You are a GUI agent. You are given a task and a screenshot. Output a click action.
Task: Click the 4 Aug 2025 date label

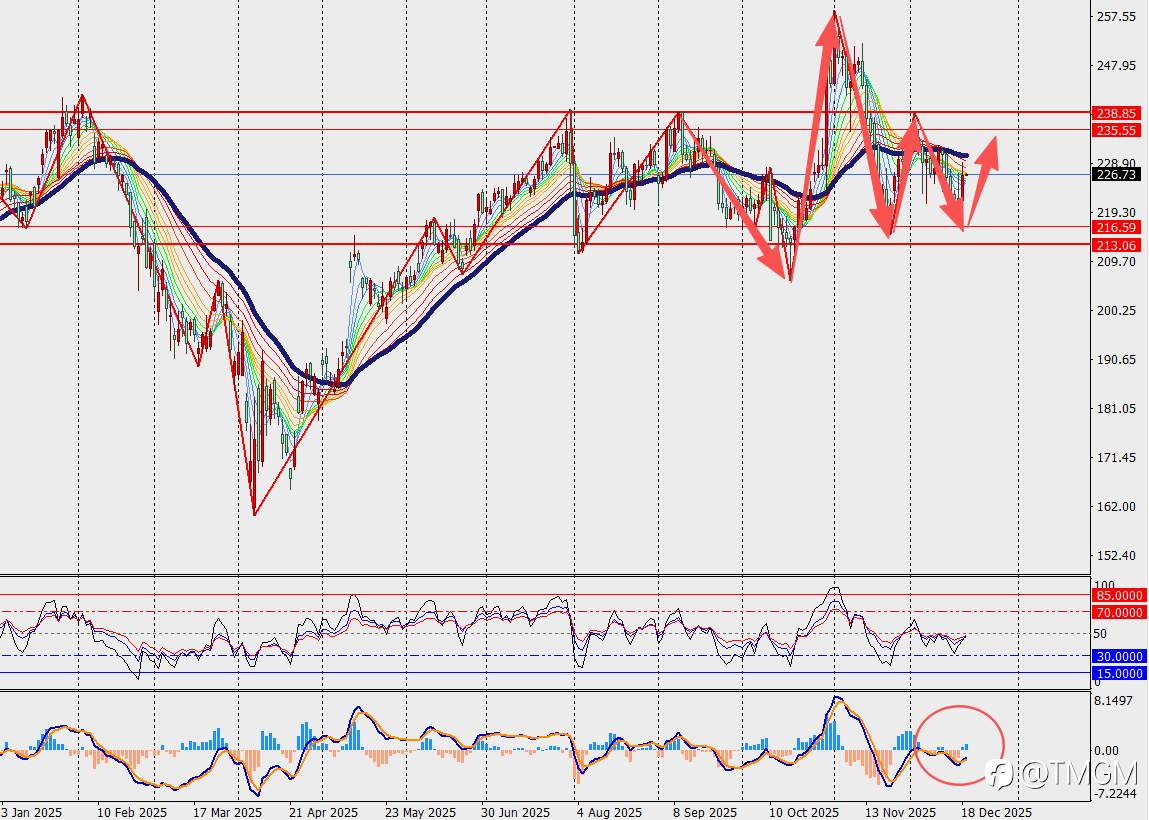tap(609, 813)
